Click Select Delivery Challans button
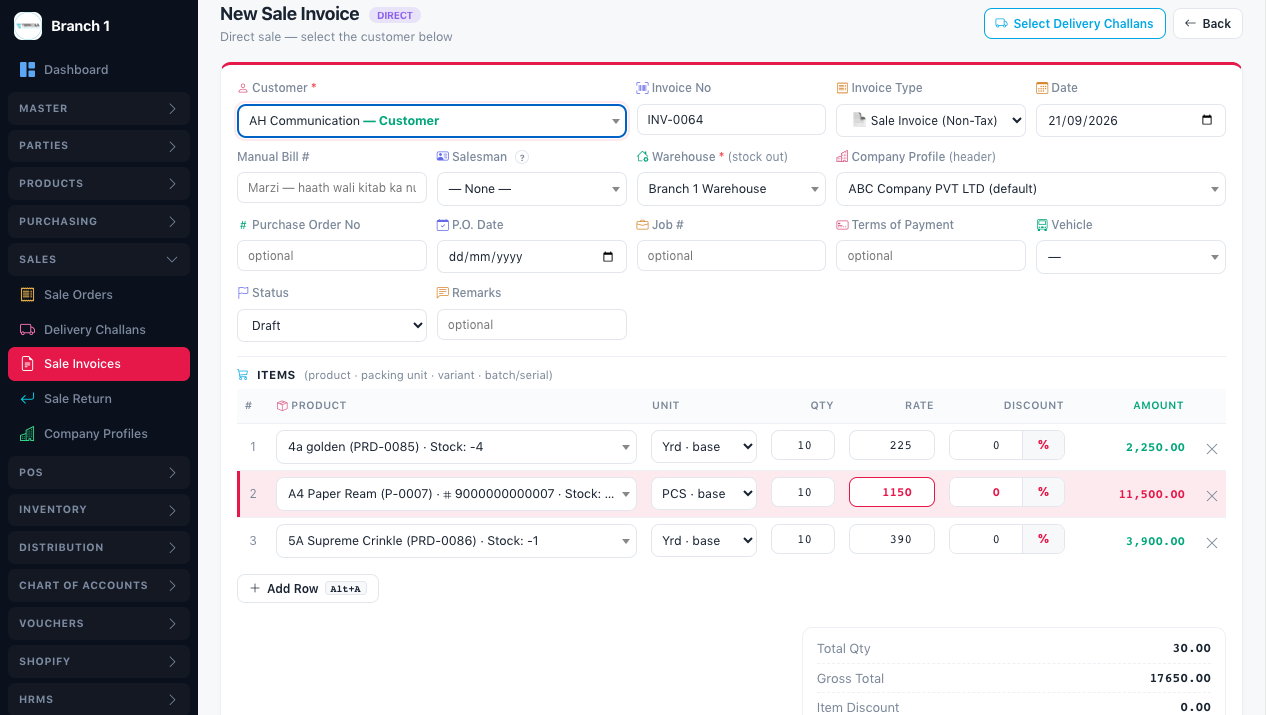 (x=1075, y=24)
